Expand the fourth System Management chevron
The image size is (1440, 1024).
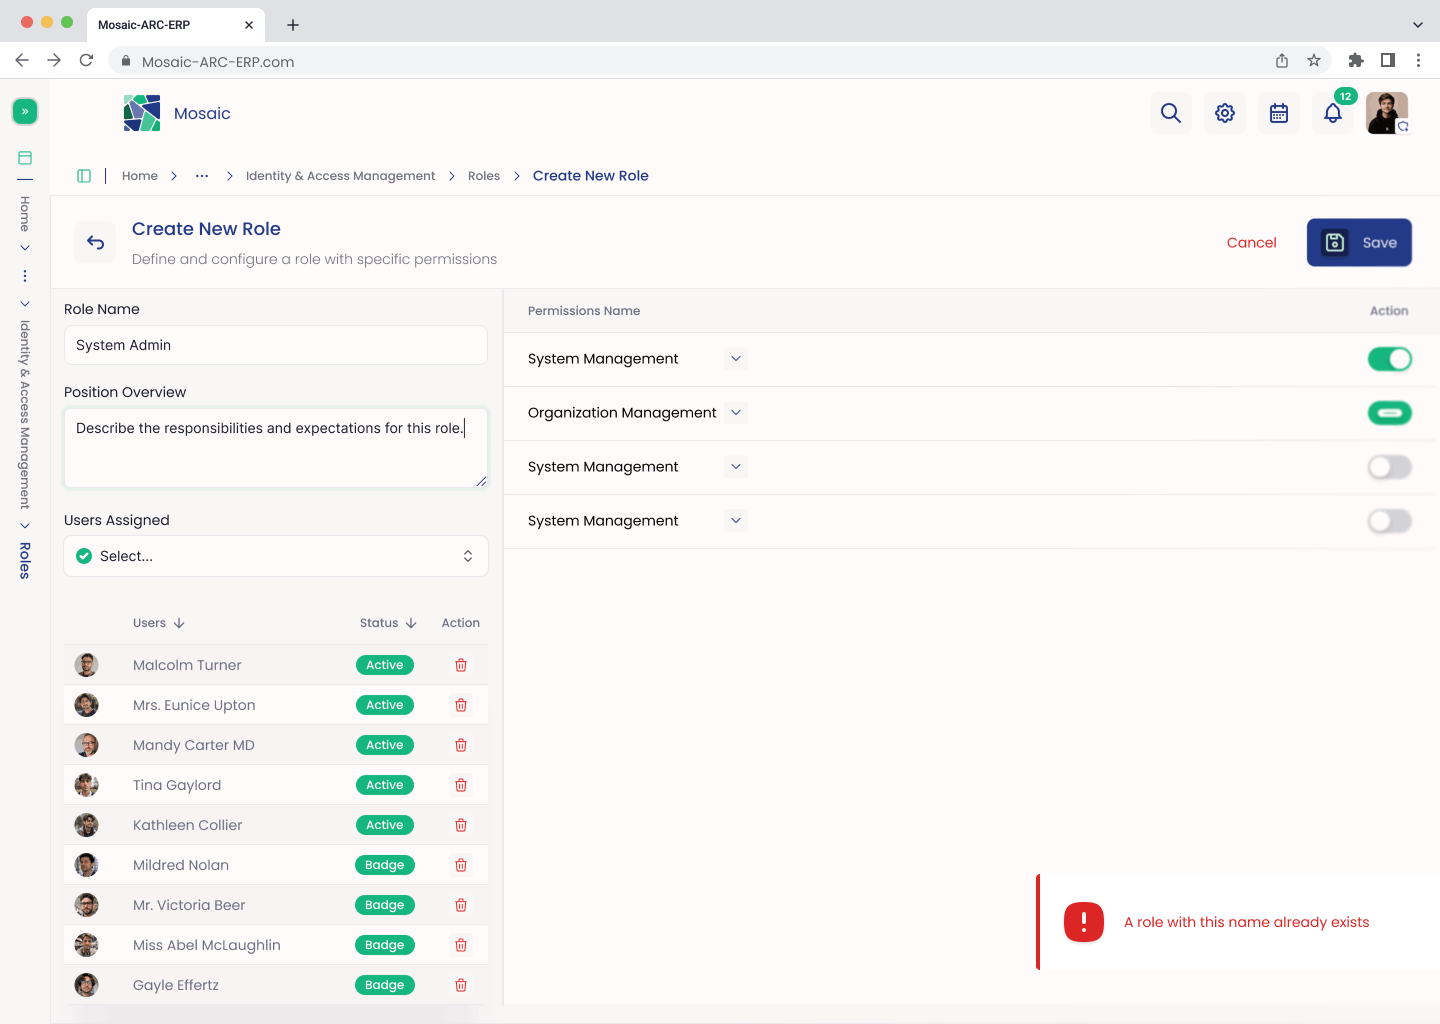736,521
